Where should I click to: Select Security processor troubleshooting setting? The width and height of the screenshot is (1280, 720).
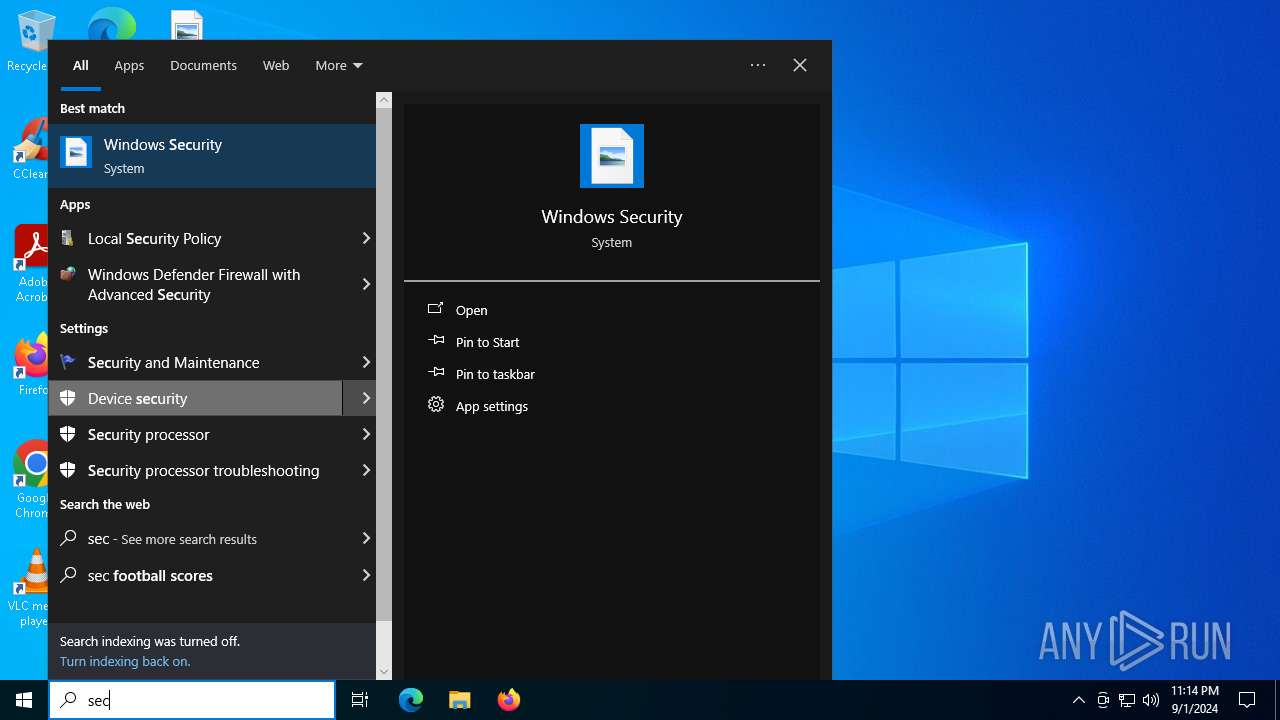click(x=196, y=470)
